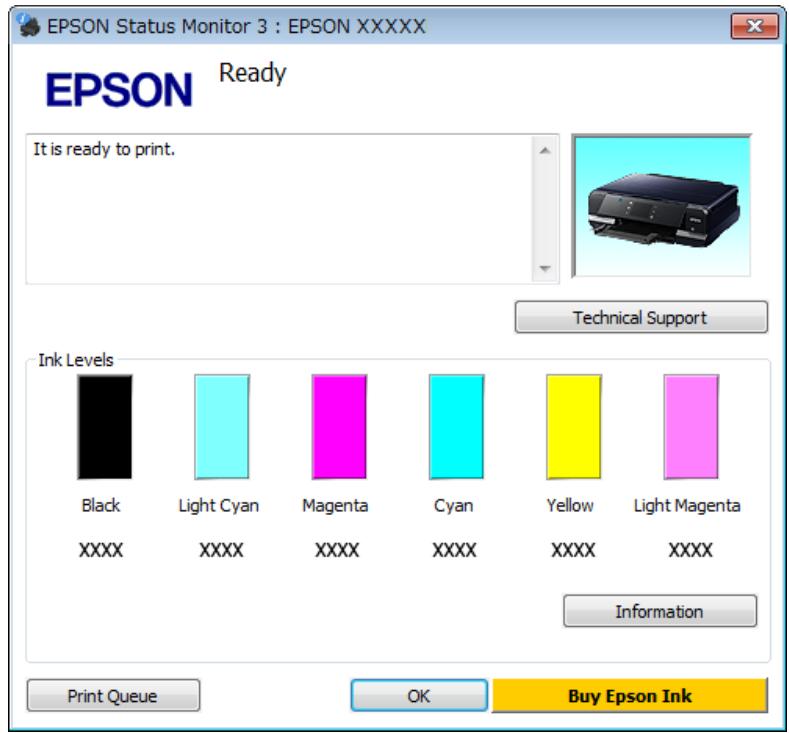Select the Cyan ink level bar
This screenshot has width=789, height=733.
pyautogui.click(x=456, y=427)
